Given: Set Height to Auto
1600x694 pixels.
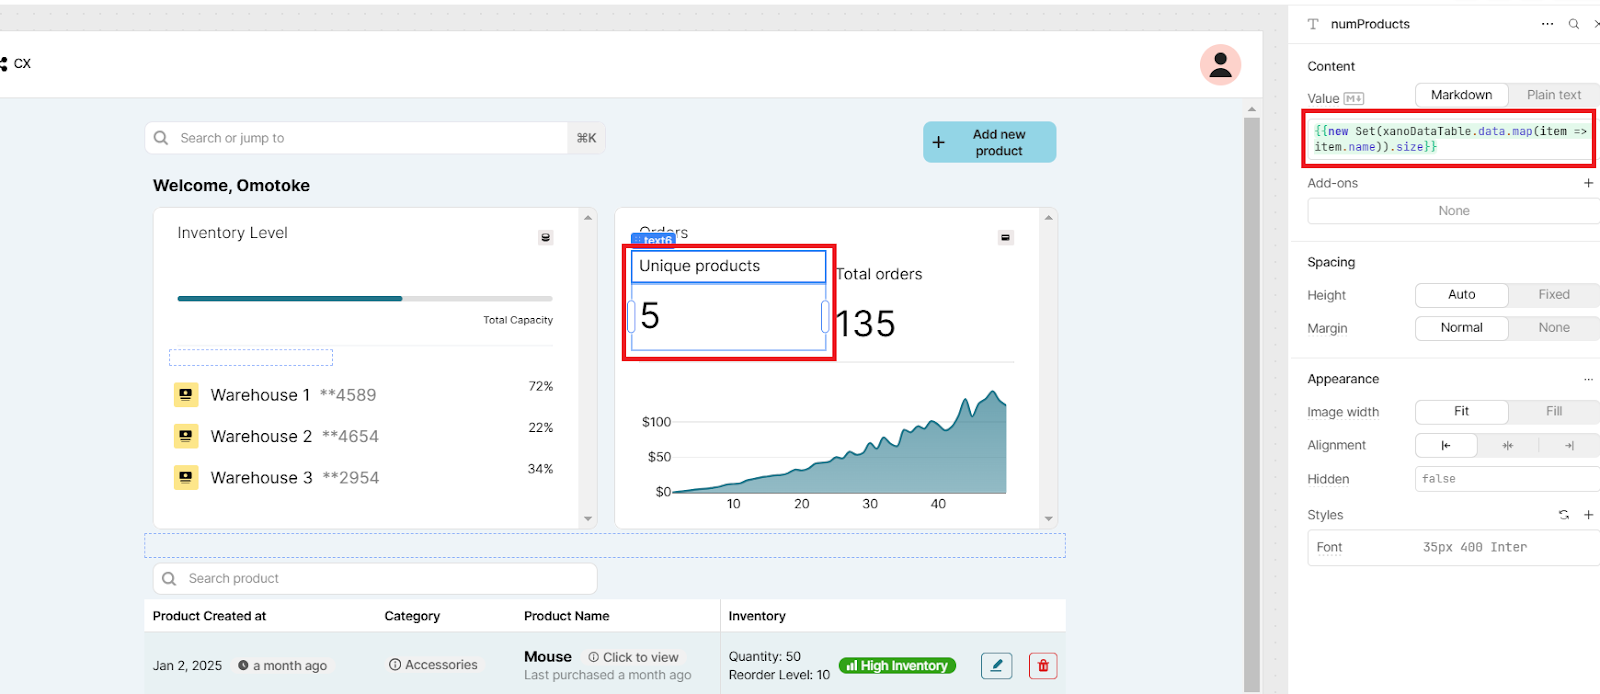Looking at the screenshot, I should pyautogui.click(x=1461, y=295).
